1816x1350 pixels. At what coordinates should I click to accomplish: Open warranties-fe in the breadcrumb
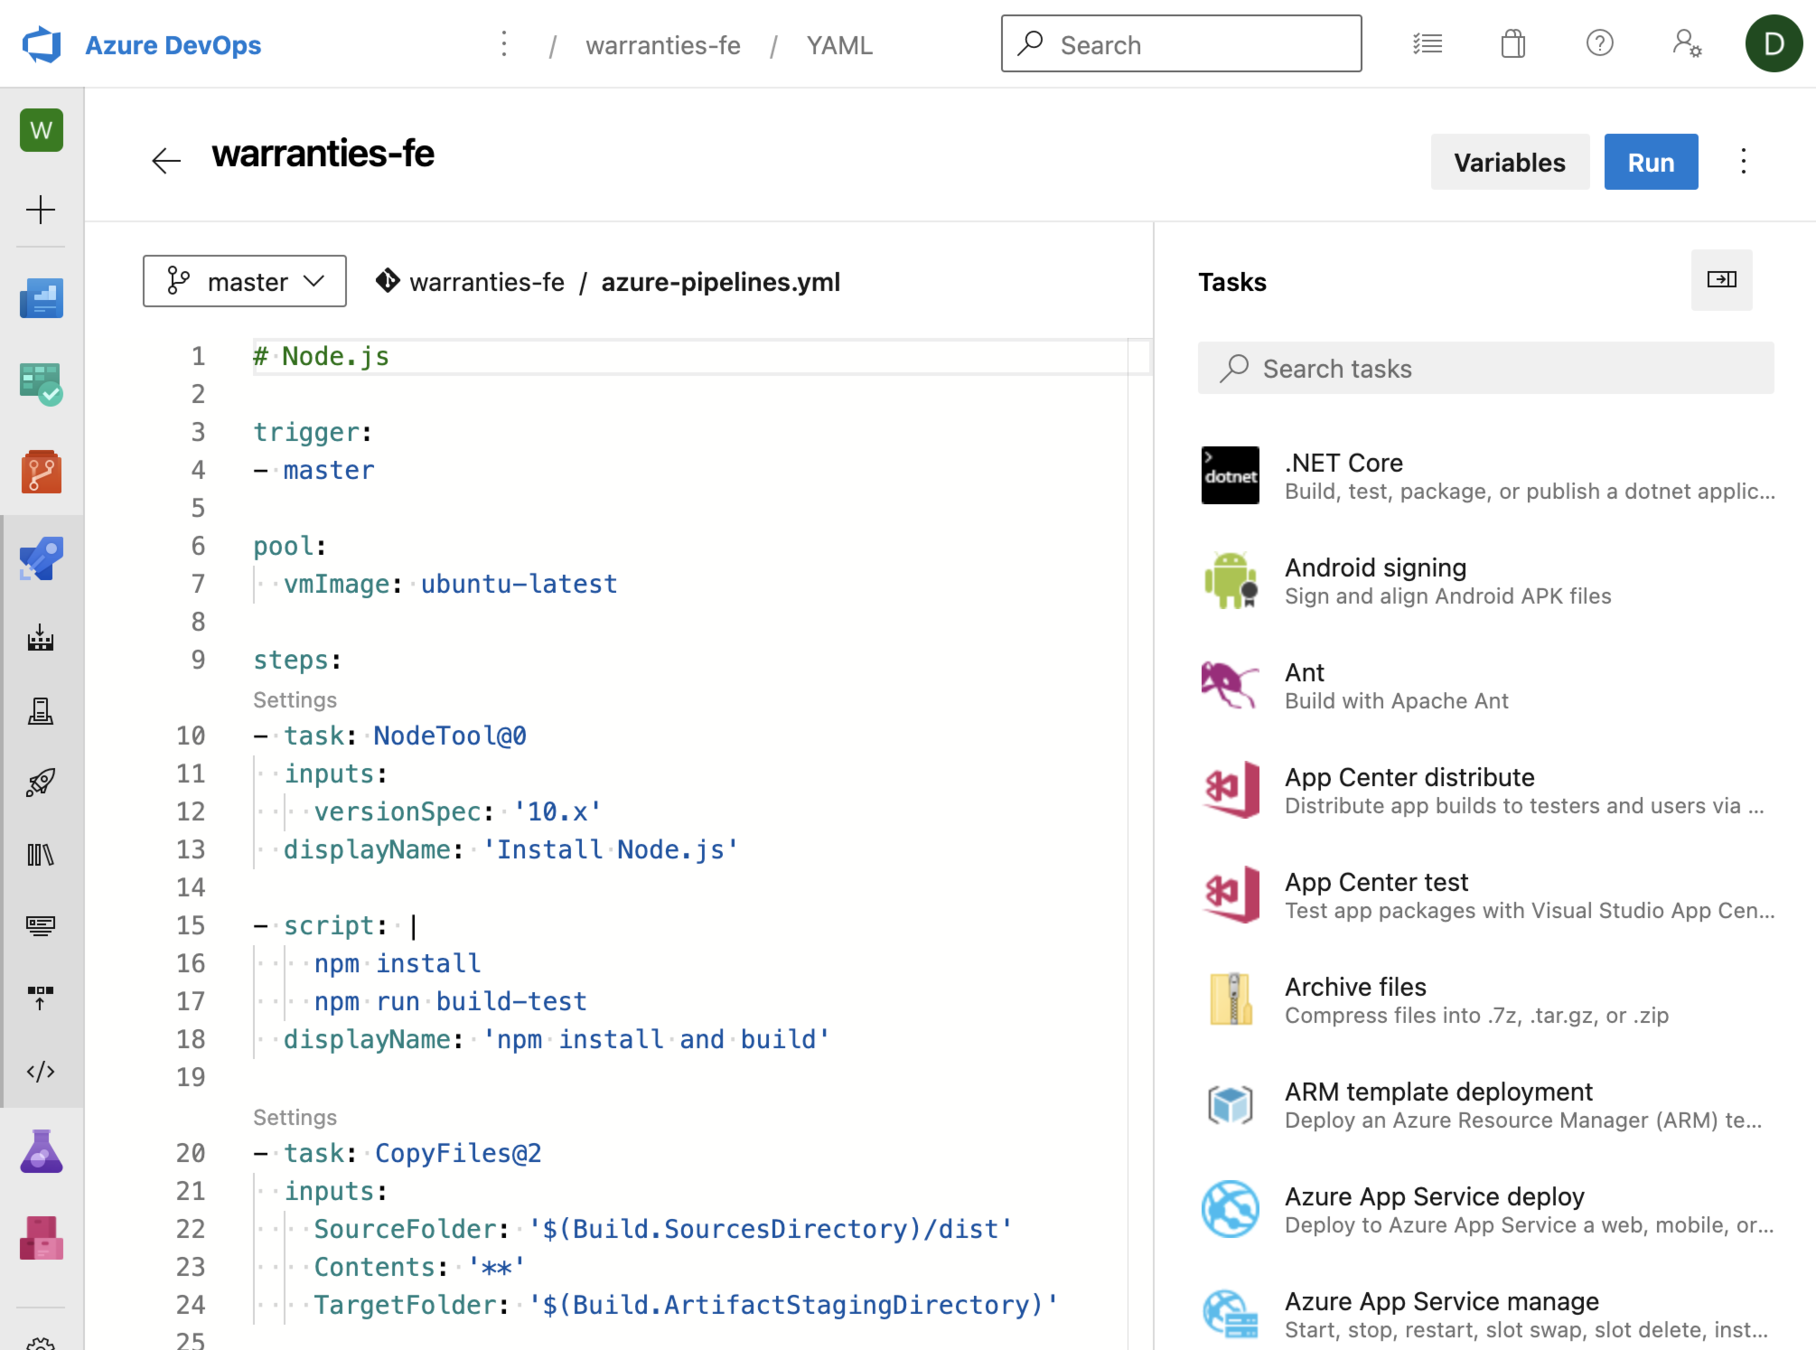click(663, 45)
